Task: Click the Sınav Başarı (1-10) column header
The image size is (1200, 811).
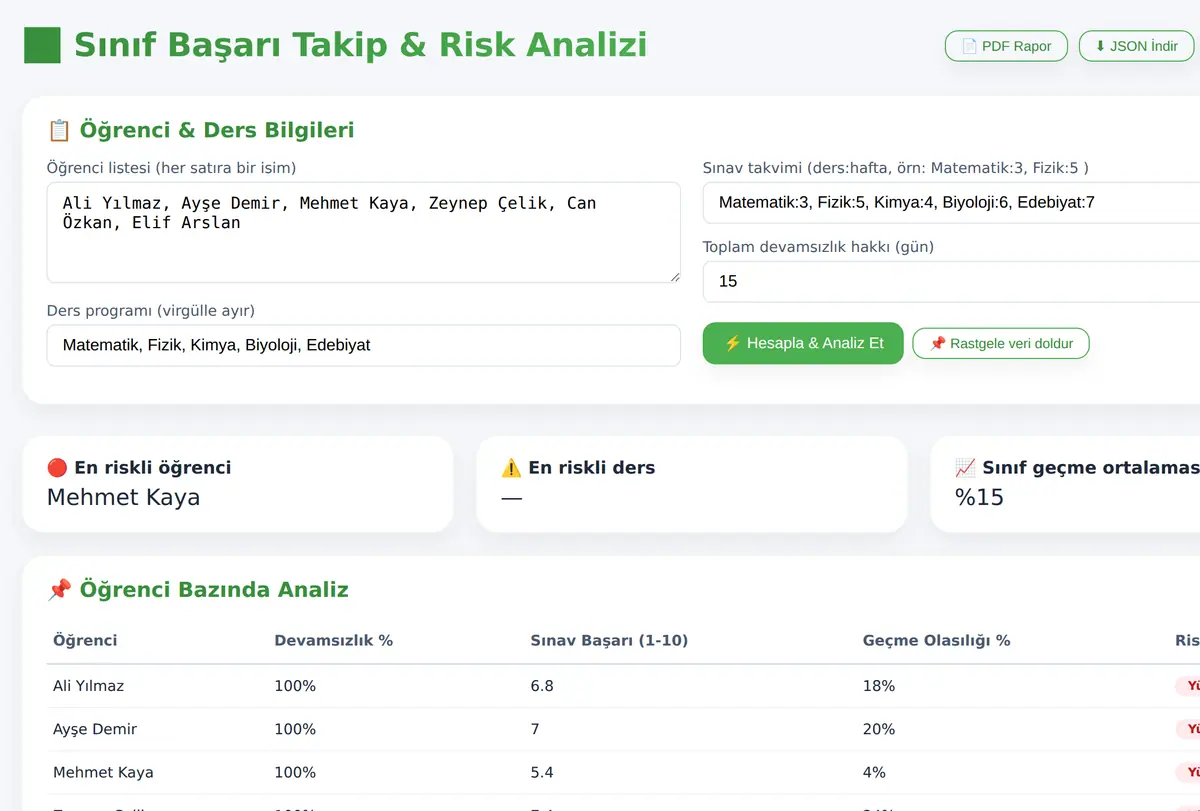Action: 609,640
